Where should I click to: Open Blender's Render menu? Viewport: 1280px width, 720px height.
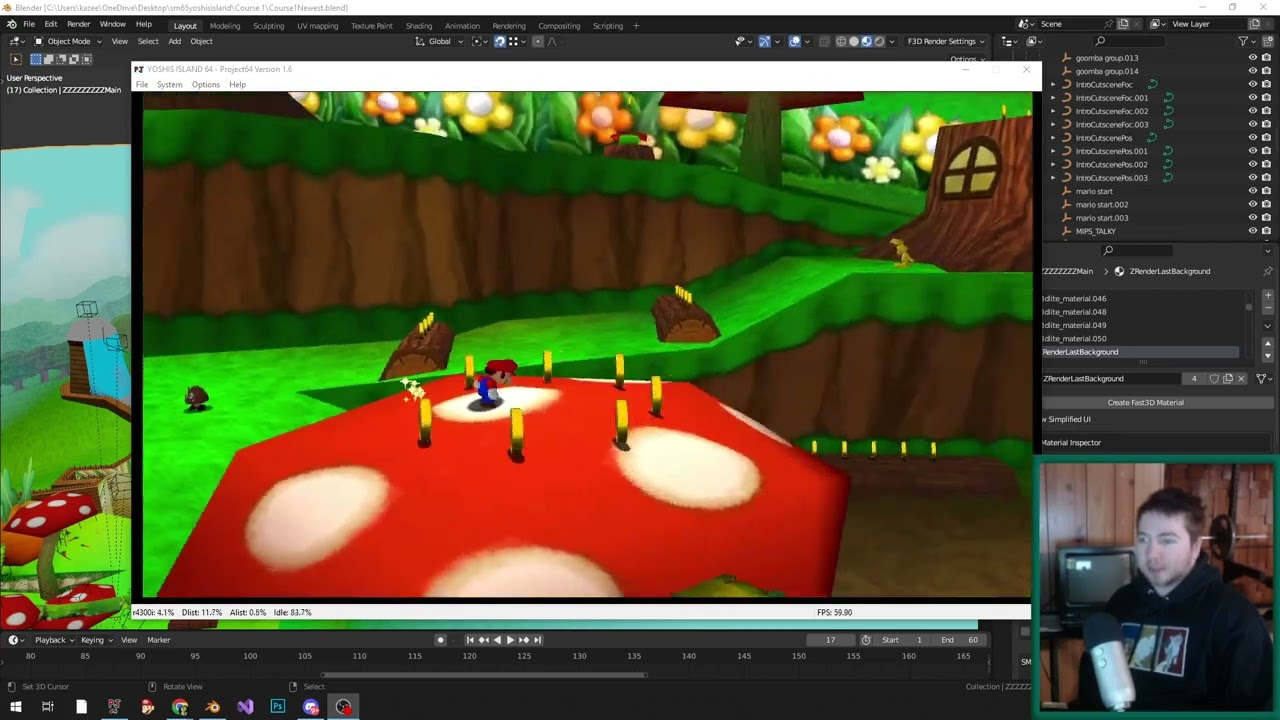(x=78, y=24)
